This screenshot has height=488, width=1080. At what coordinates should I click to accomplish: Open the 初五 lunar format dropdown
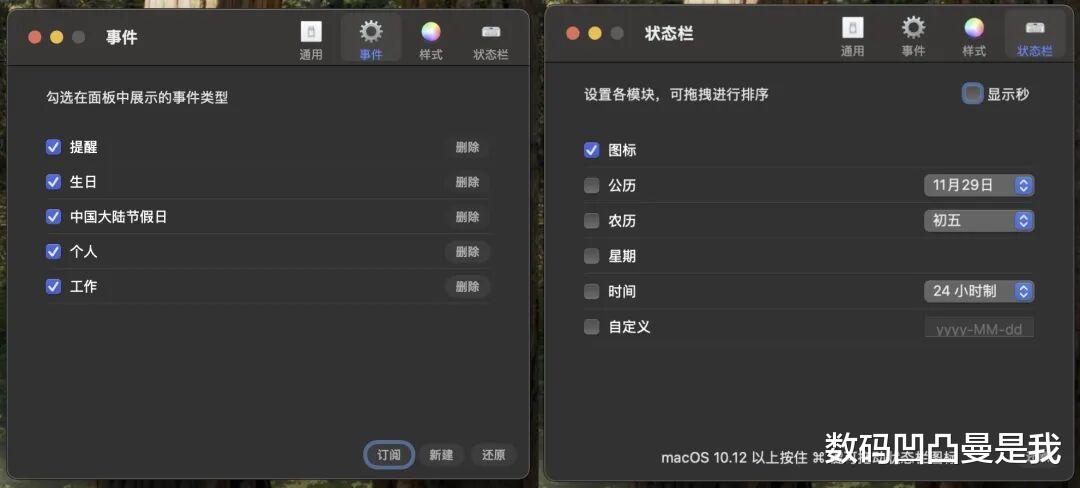979,220
